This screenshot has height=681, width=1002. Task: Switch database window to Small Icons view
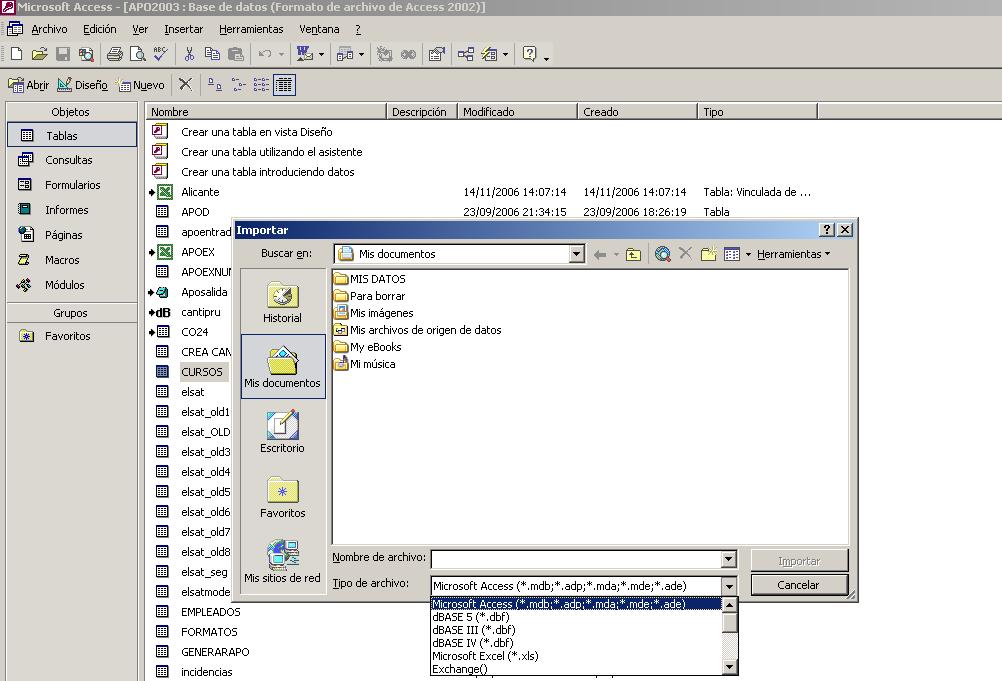238,84
